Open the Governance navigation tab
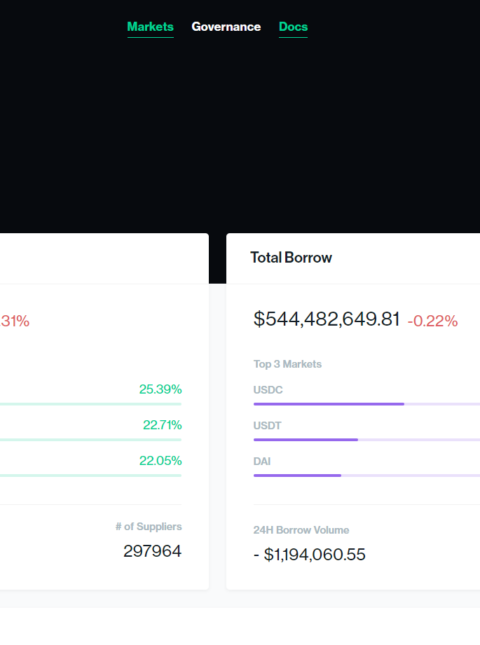The width and height of the screenshot is (480, 645). 226,27
